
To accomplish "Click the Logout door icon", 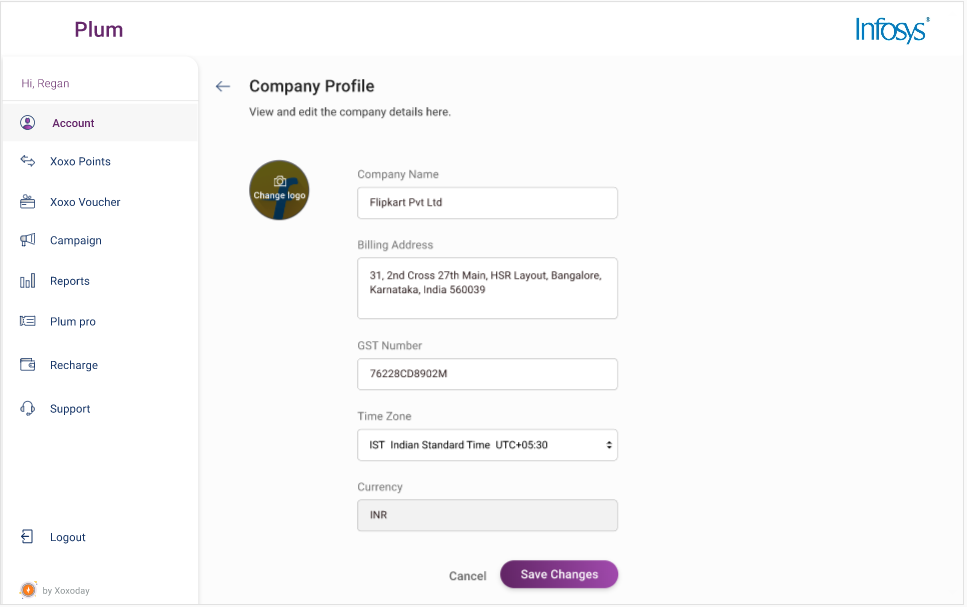I will coord(27,537).
